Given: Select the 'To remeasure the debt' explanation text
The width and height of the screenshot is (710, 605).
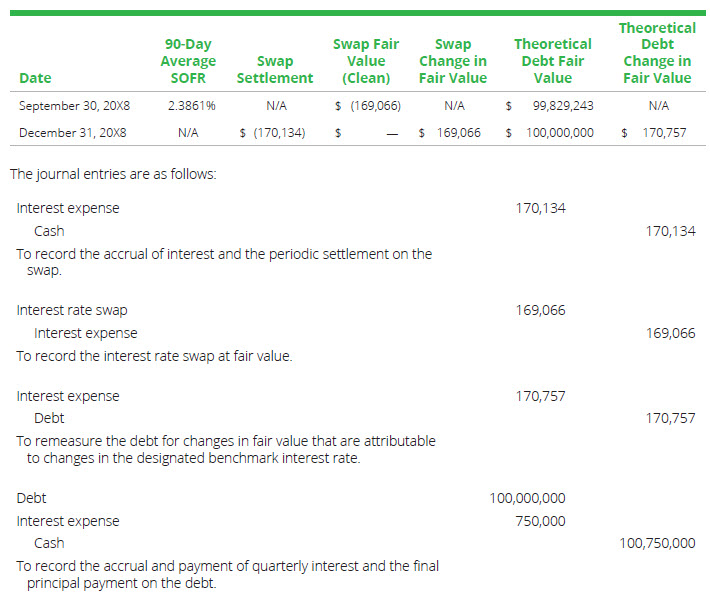Looking at the screenshot, I should coord(226,449).
